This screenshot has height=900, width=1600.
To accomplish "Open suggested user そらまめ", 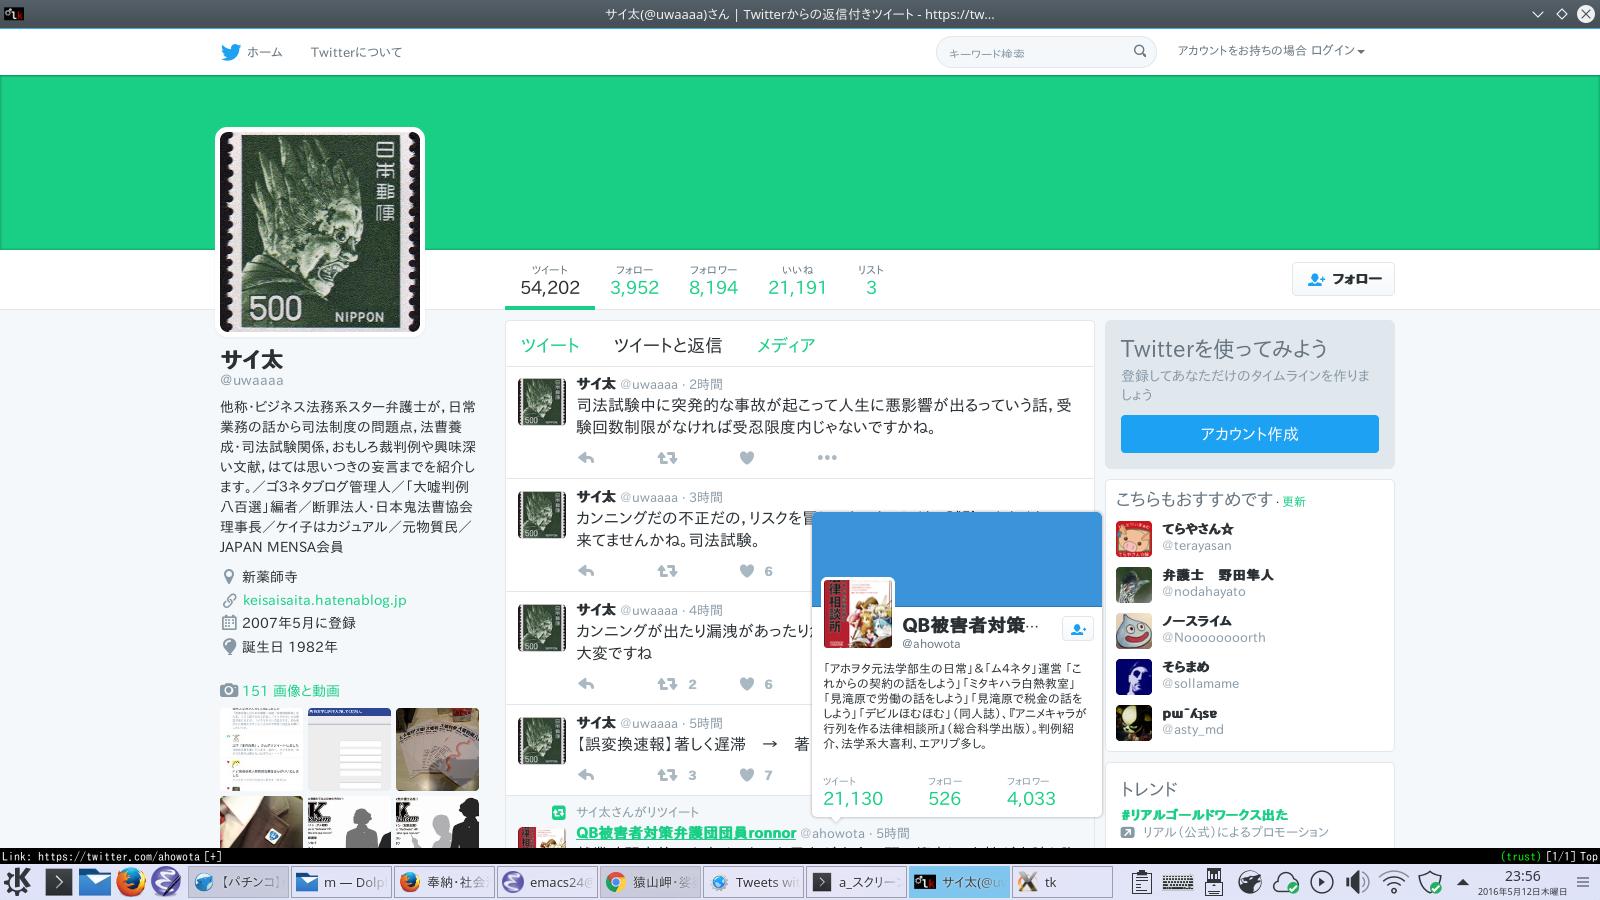I will pyautogui.click(x=1186, y=667).
